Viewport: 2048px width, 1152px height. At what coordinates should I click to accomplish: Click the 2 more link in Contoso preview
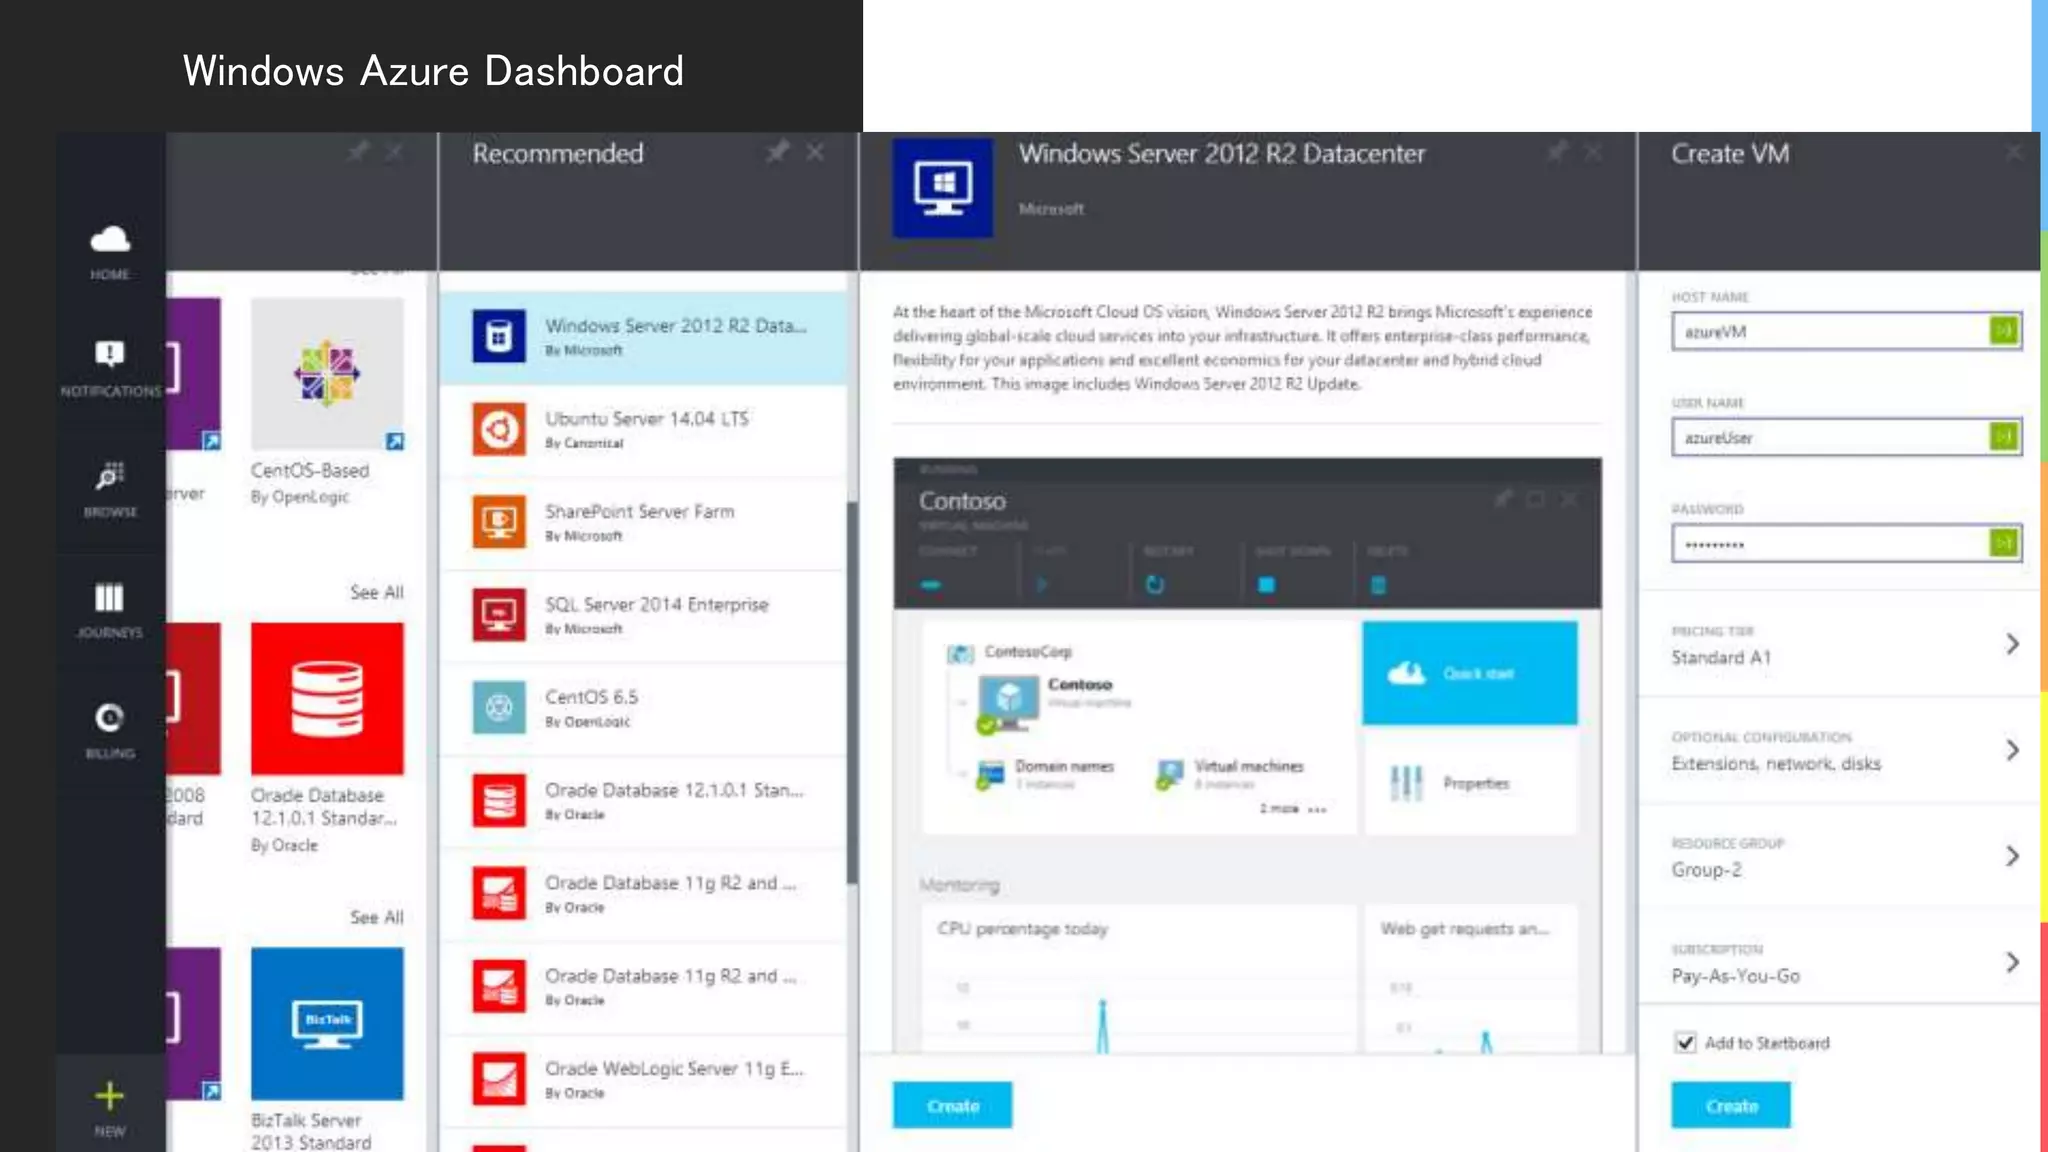tap(1293, 809)
